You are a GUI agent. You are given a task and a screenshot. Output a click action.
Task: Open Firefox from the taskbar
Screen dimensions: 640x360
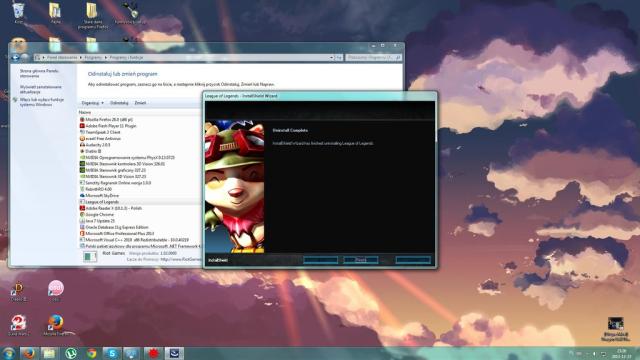pos(28,353)
